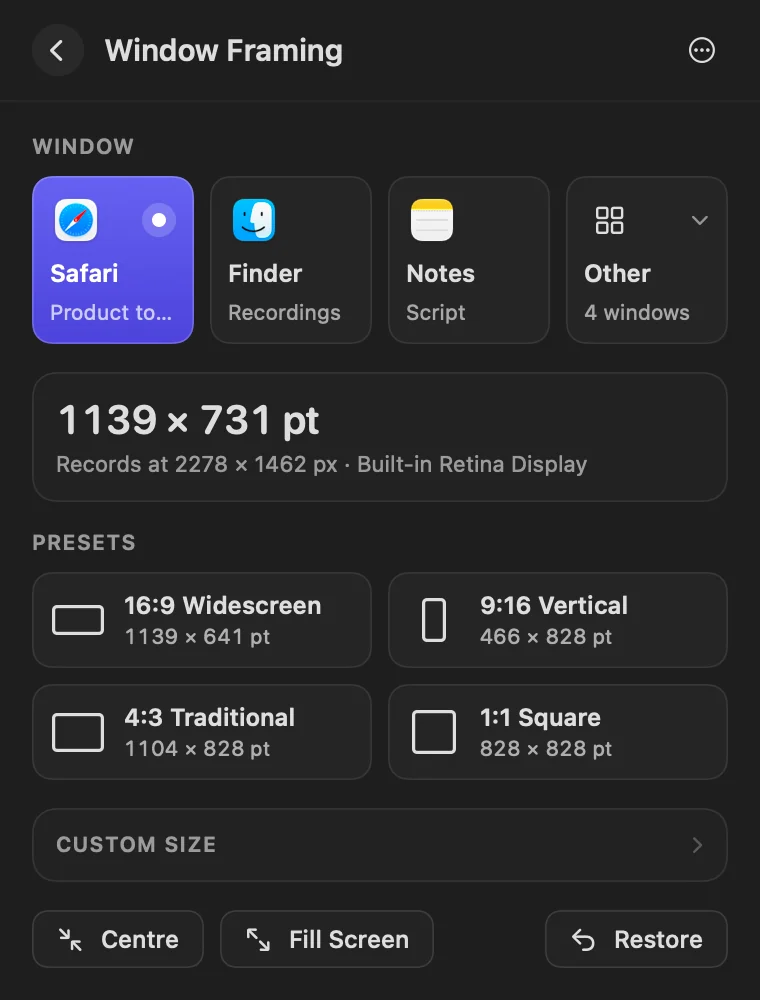Click the Finder face app icon
The image size is (760, 1000).
coord(254,220)
